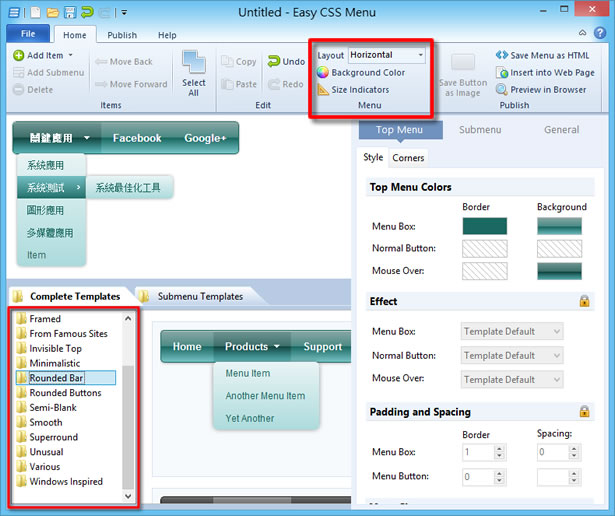Expand the Mouse Over effect dropdown
The image size is (615, 516).
[x=512, y=380]
